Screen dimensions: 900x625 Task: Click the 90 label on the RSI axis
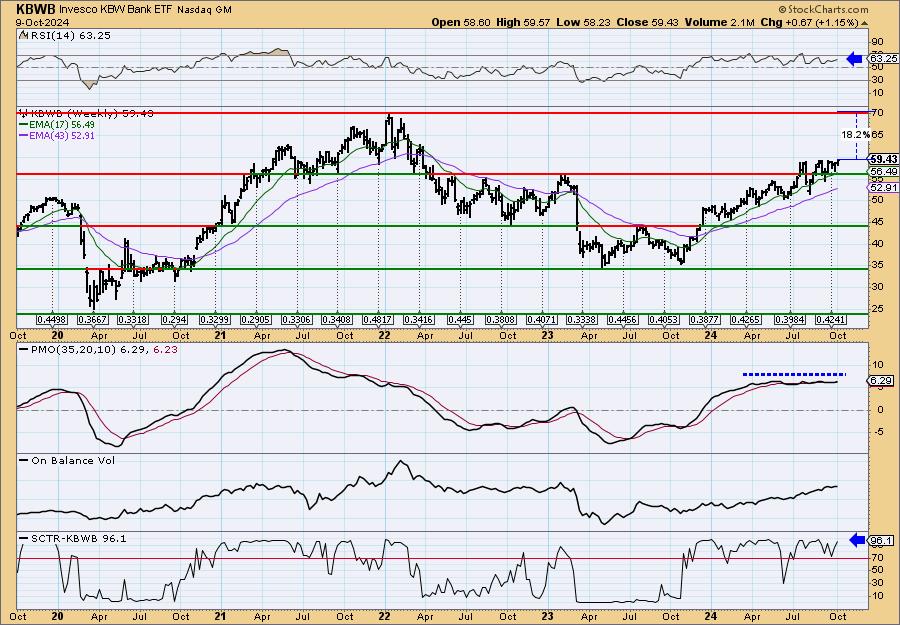click(878, 42)
